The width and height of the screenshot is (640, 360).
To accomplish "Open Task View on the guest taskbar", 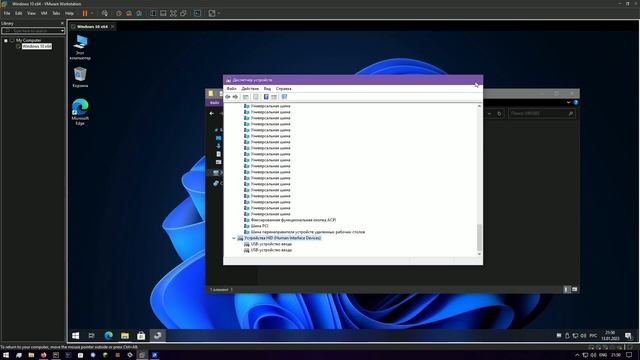I will click(92, 336).
